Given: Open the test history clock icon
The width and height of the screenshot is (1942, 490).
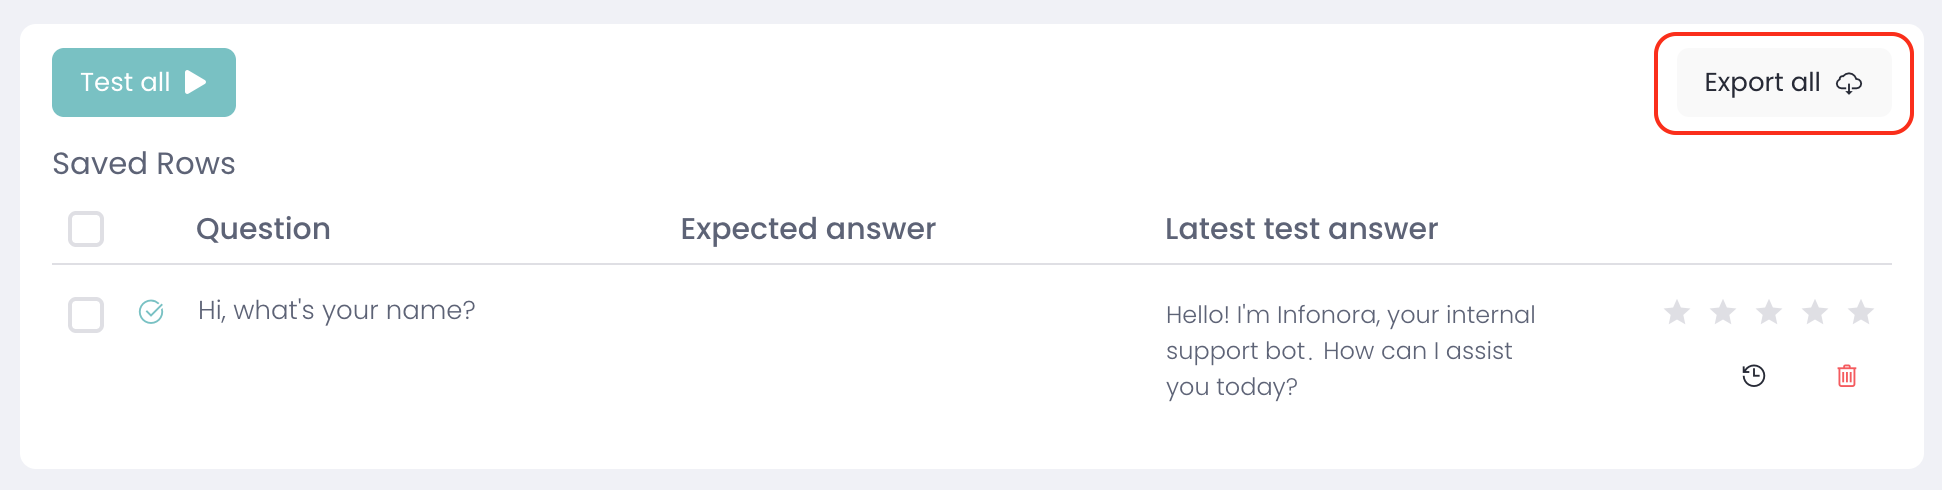Looking at the screenshot, I should click(1754, 376).
